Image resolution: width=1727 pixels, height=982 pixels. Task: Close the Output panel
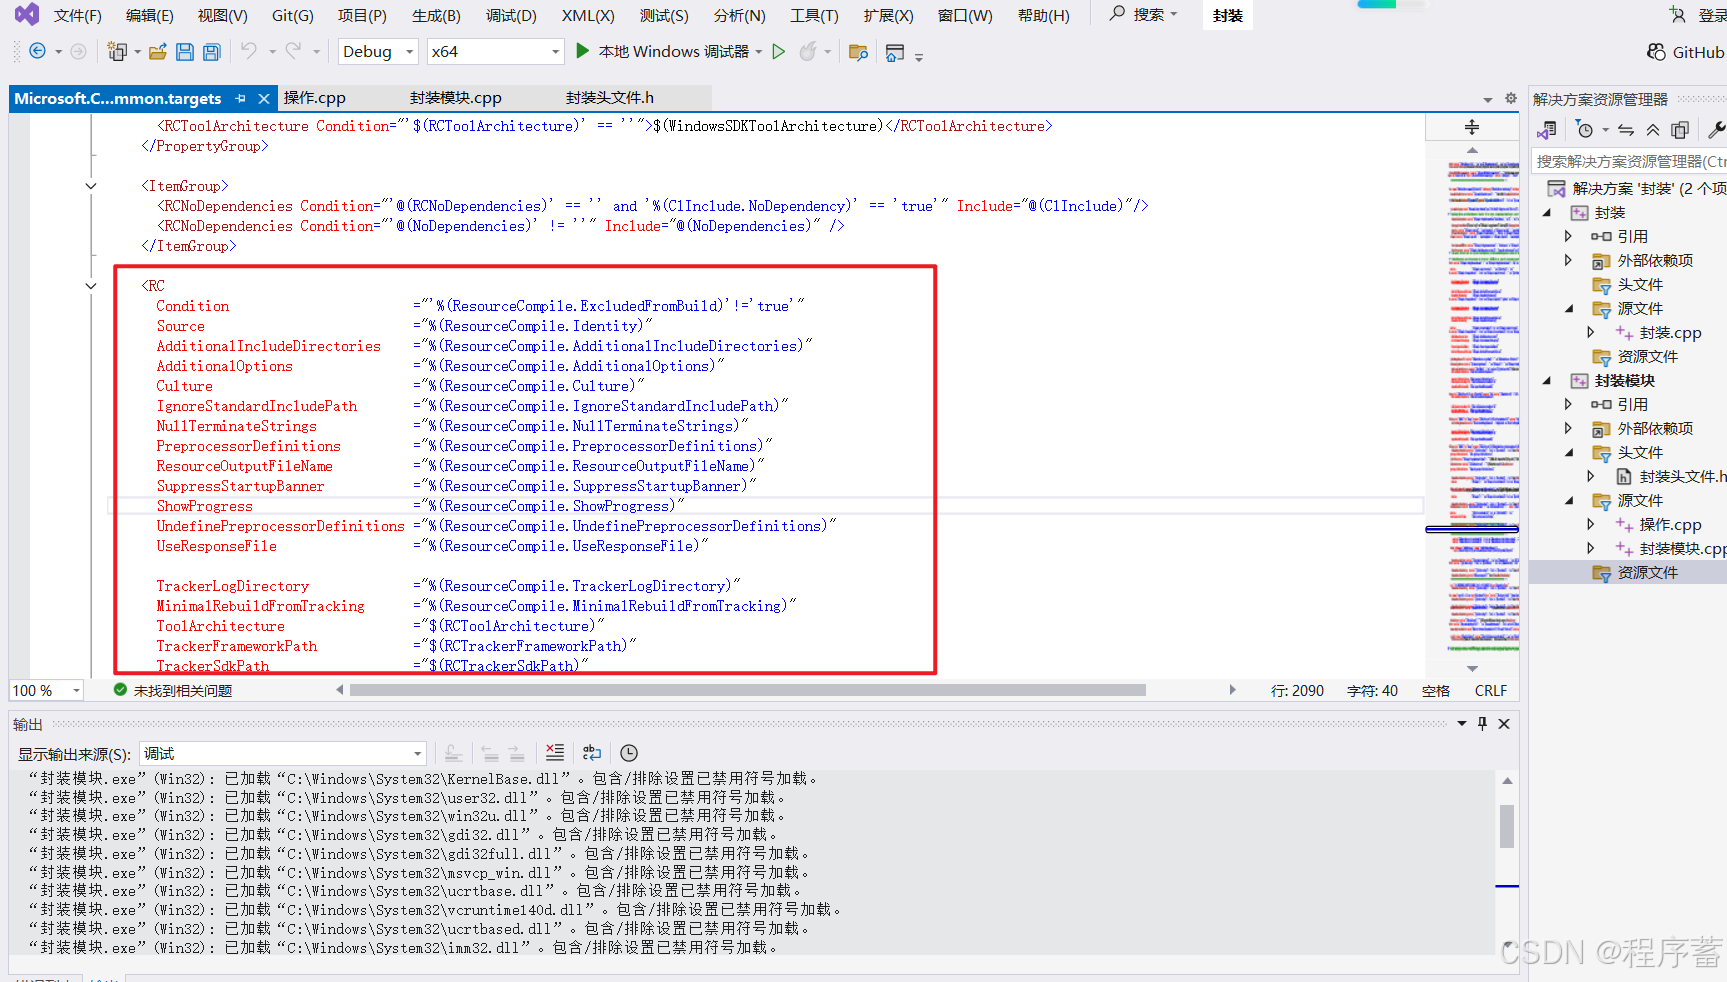coord(1504,723)
